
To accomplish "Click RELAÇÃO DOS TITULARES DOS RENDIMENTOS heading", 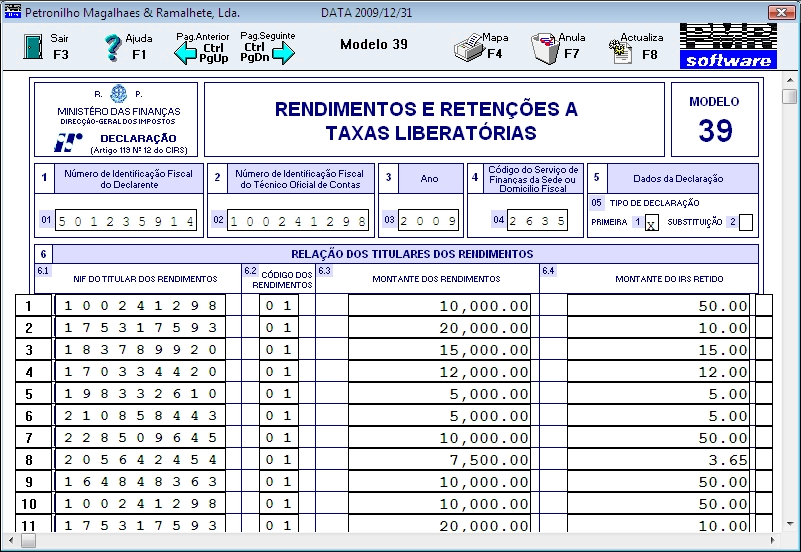I will (412, 254).
